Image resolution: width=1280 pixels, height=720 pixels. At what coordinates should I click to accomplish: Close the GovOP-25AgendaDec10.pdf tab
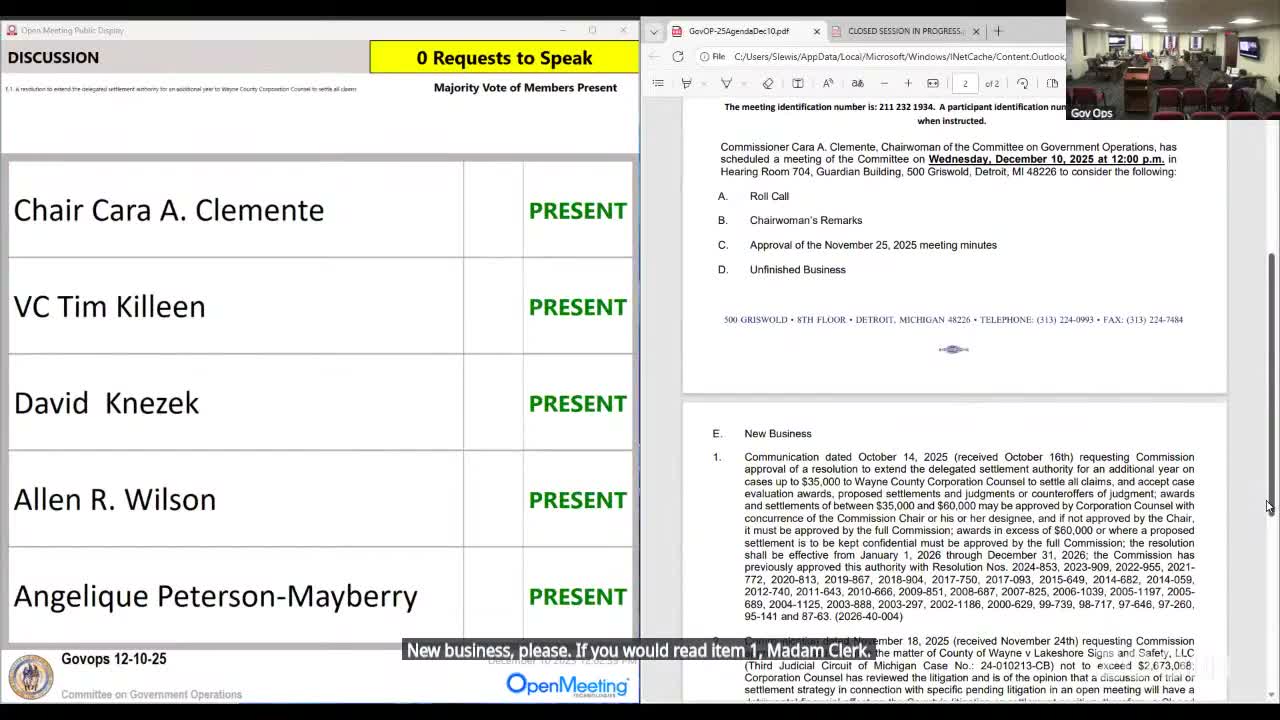coord(816,31)
